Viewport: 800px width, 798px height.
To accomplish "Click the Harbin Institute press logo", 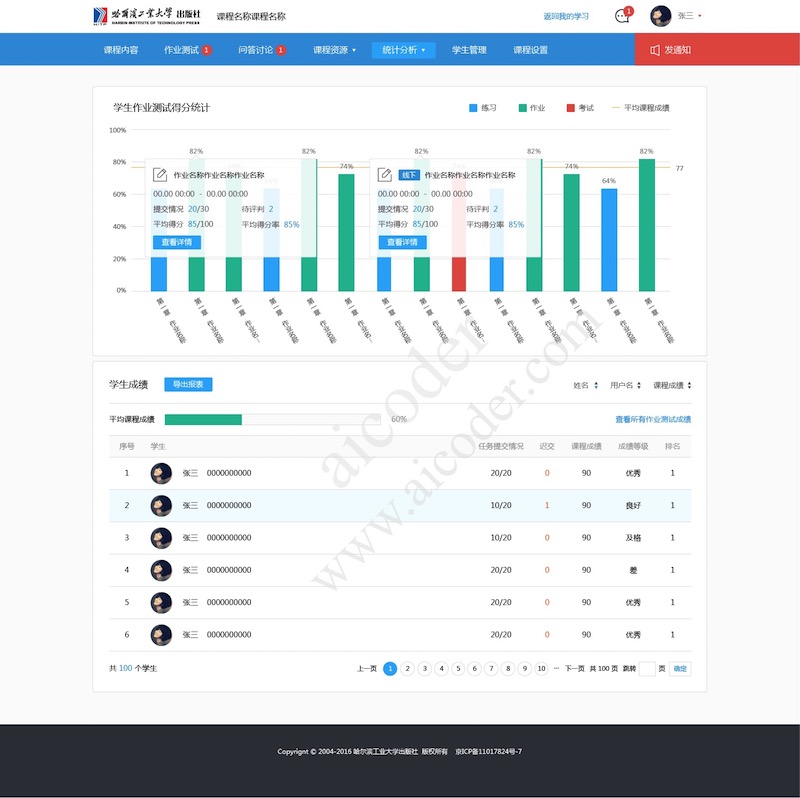I will tap(151, 16).
